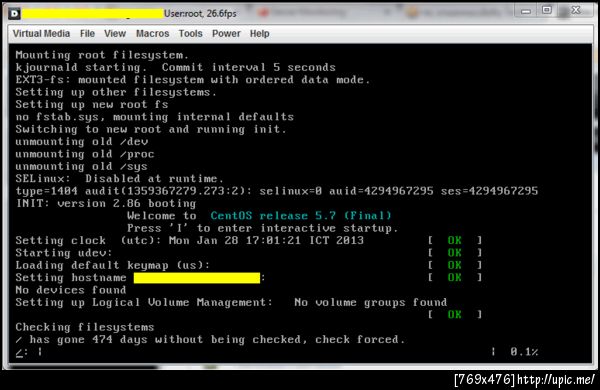Screen dimensions: 600x390
Task: Click 'unmounting old /proc' line
Action: click(x=85, y=154)
